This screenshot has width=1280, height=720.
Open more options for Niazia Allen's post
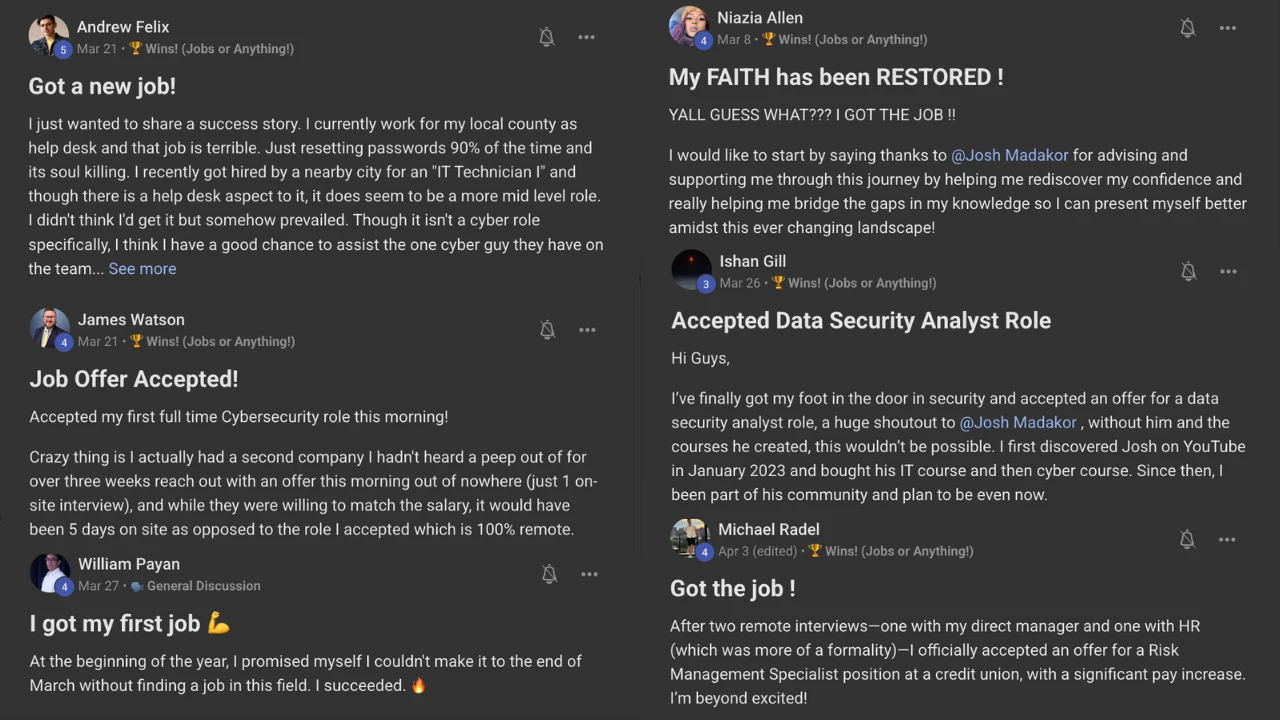[x=1228, y=28]
